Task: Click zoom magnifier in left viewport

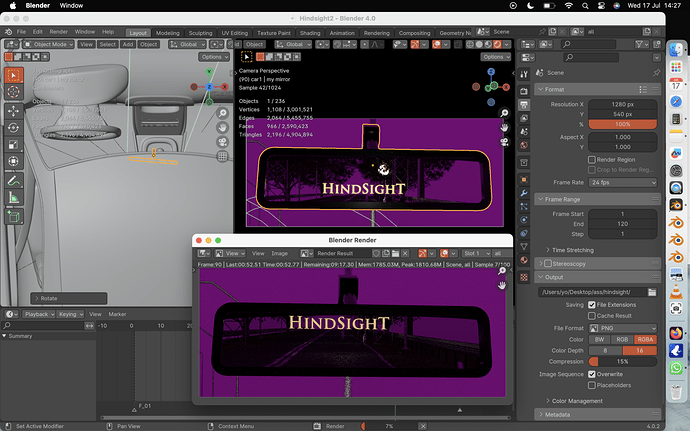Action: pyautogui.click(x=223, y=113)
